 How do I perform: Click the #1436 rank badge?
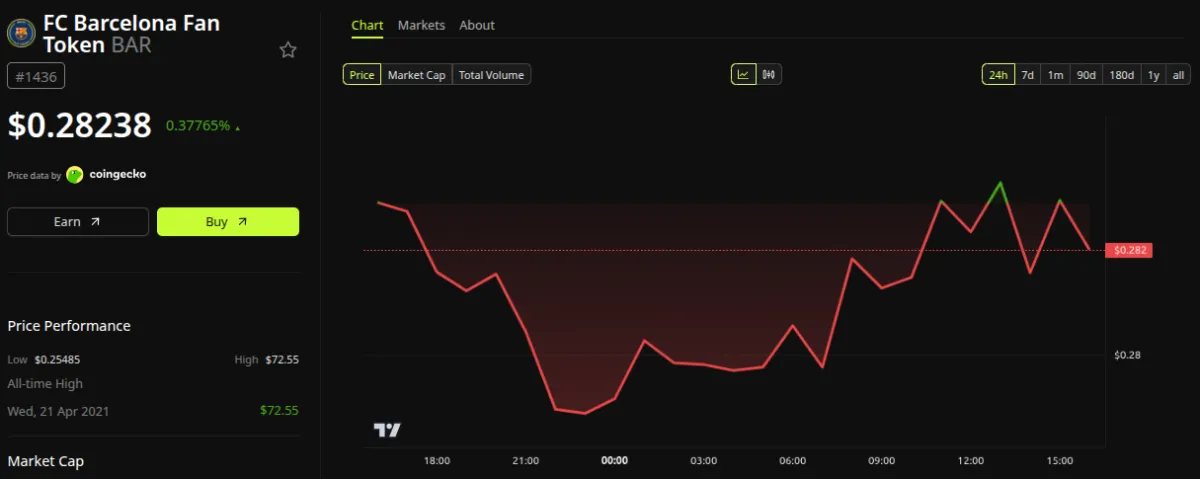[x=36, y=75]
